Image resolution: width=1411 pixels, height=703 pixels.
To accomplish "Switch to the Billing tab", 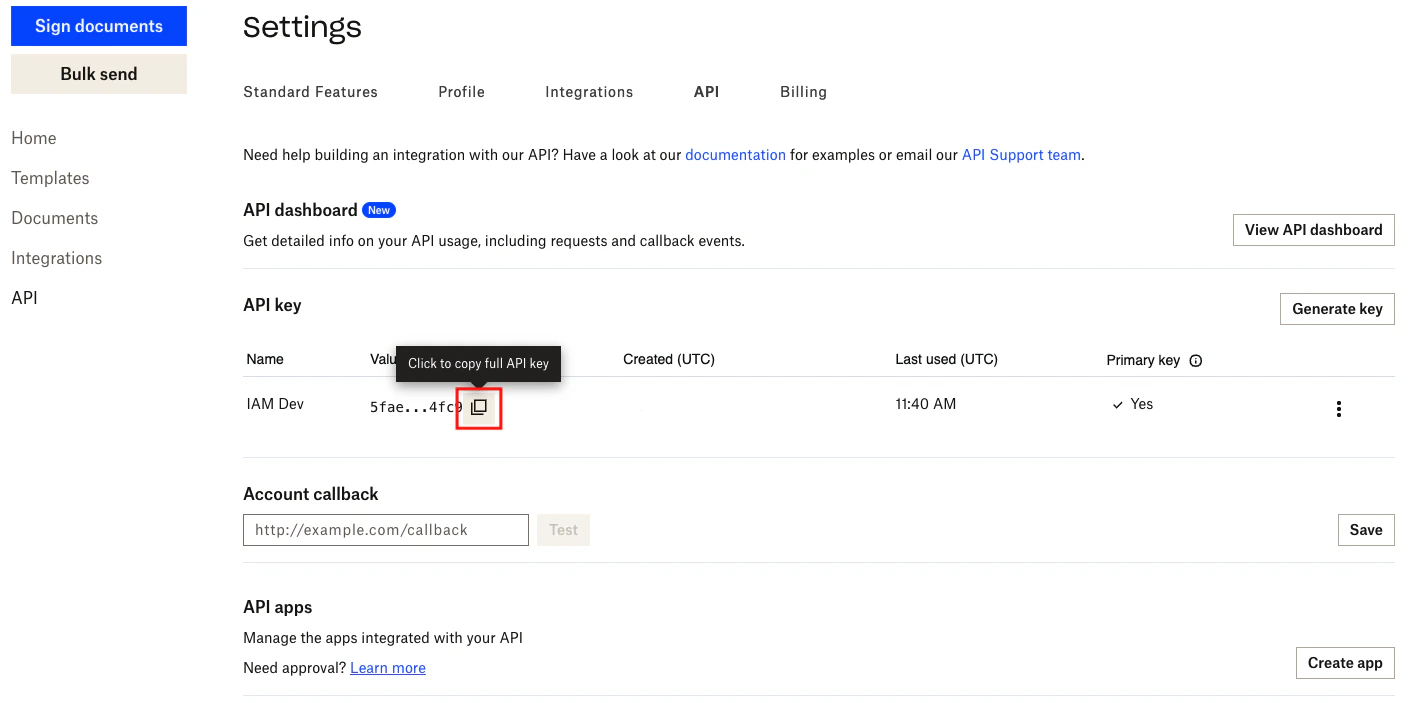I will coord(803,91).
